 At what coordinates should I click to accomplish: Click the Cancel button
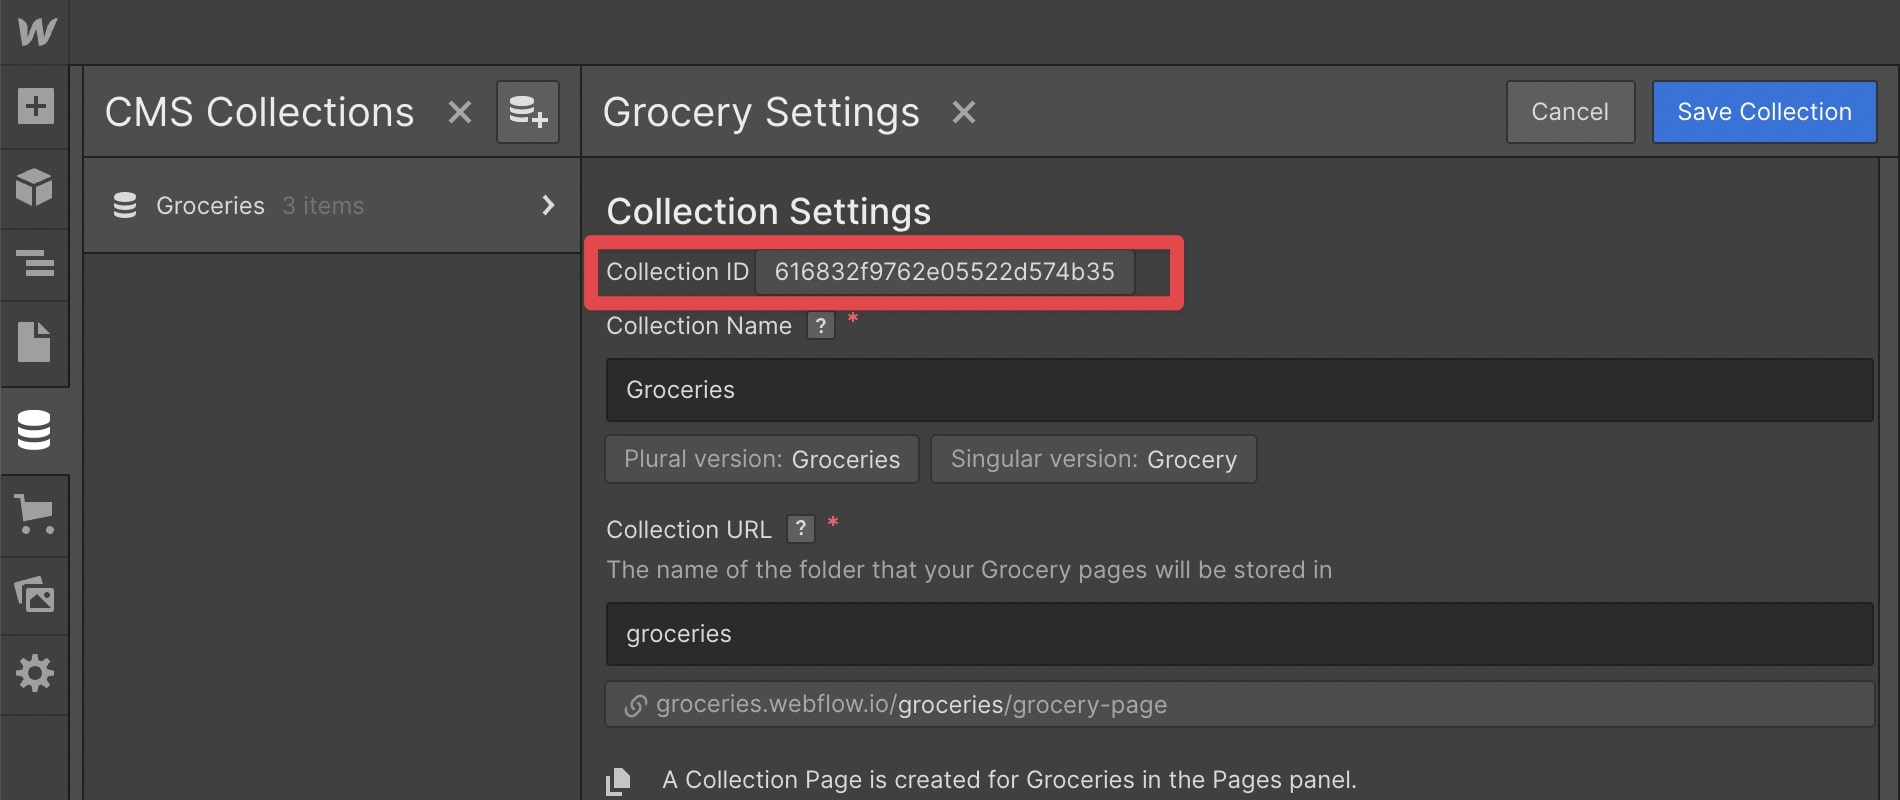click(1570, 112)
